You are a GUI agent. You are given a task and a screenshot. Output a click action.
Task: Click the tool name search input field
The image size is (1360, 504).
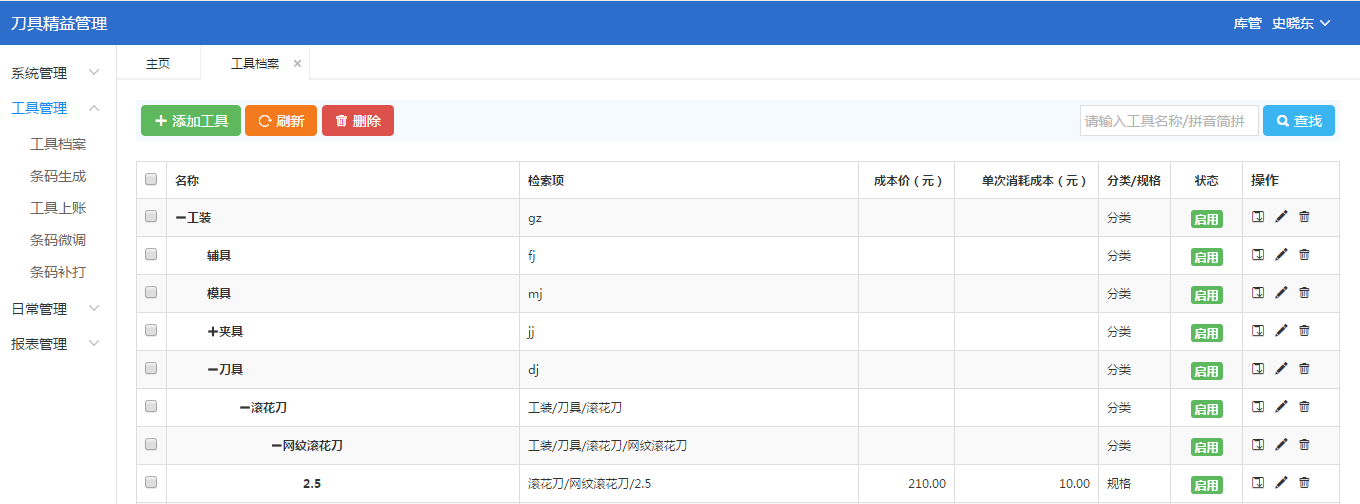tap(1168, 121)
